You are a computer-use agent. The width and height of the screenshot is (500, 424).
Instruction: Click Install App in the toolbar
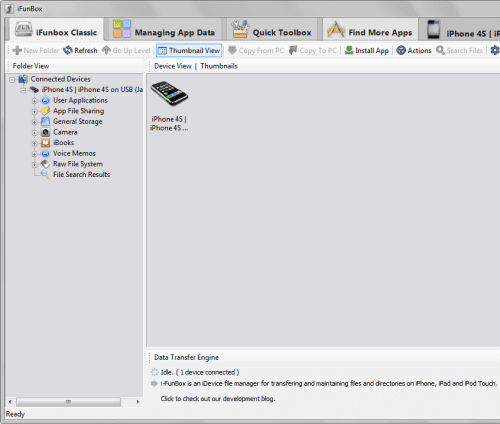(367, 51)
